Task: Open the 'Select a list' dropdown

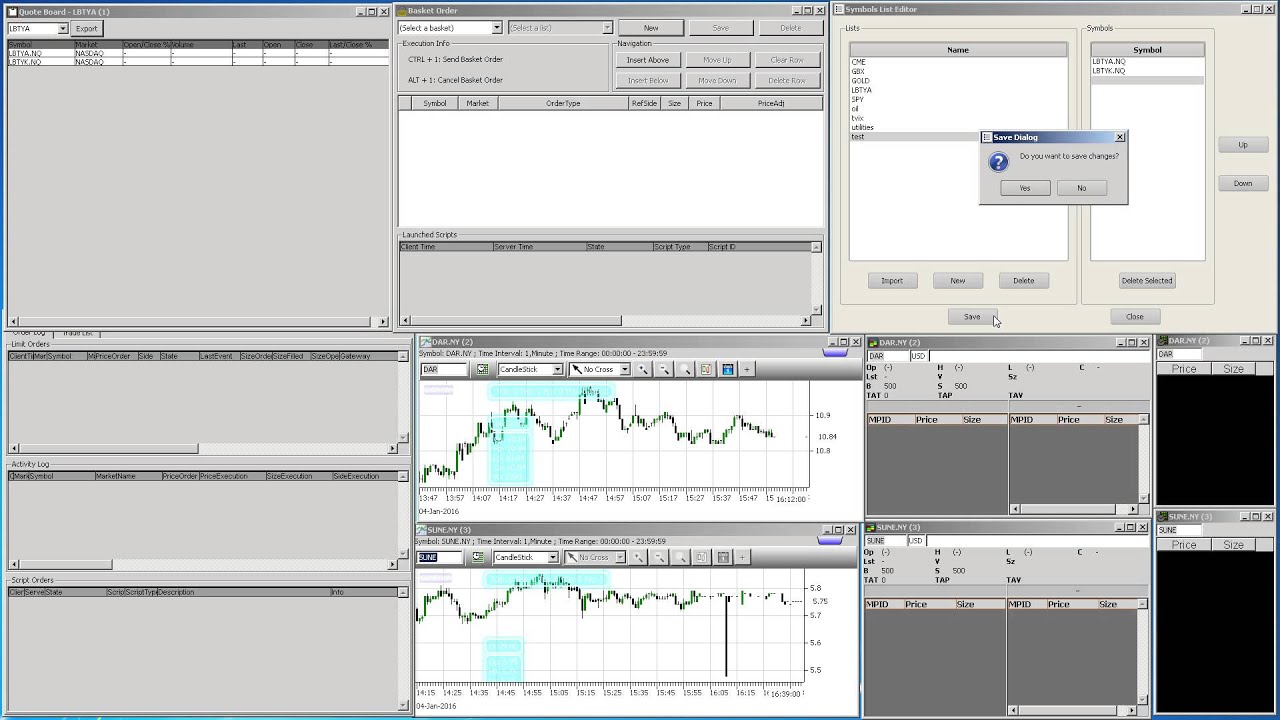Action: coord(606,28)
